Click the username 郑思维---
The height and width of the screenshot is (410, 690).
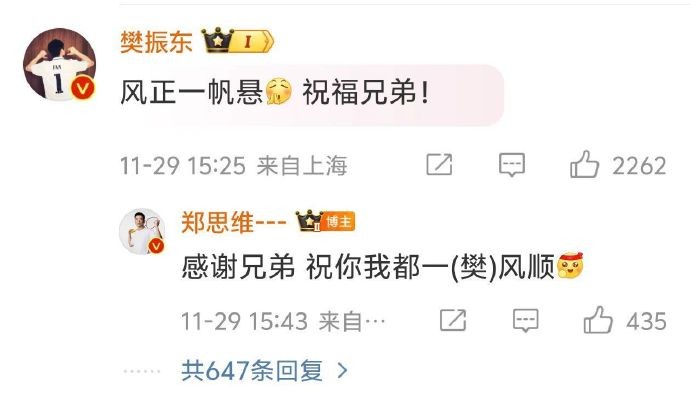[x=234, y=222]
